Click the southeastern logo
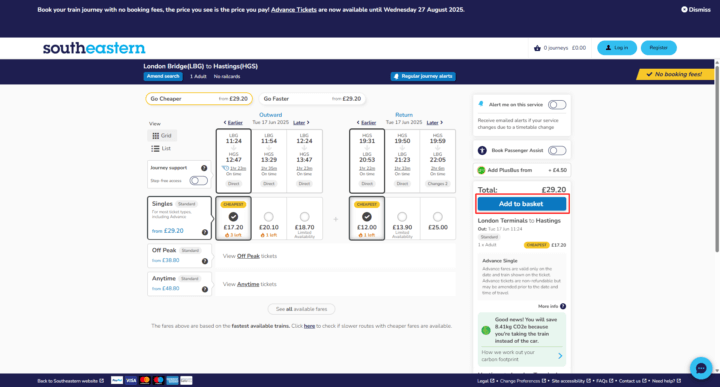This screenshot has height=387, width=720. [x=94, y=48]
